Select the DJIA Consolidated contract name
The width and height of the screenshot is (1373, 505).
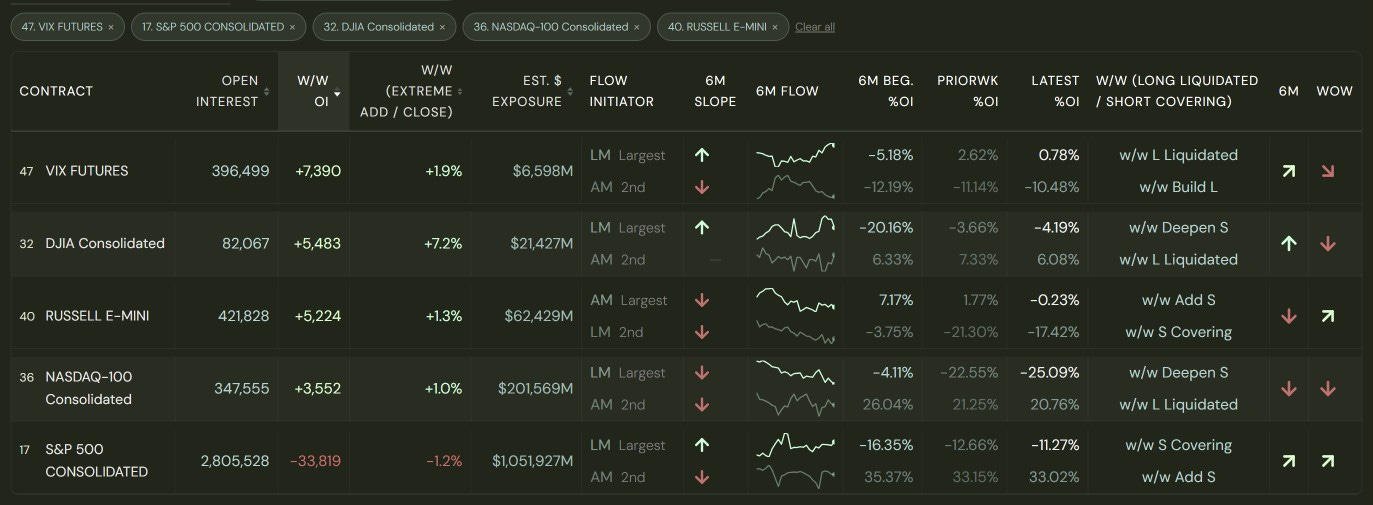point(105,243)
